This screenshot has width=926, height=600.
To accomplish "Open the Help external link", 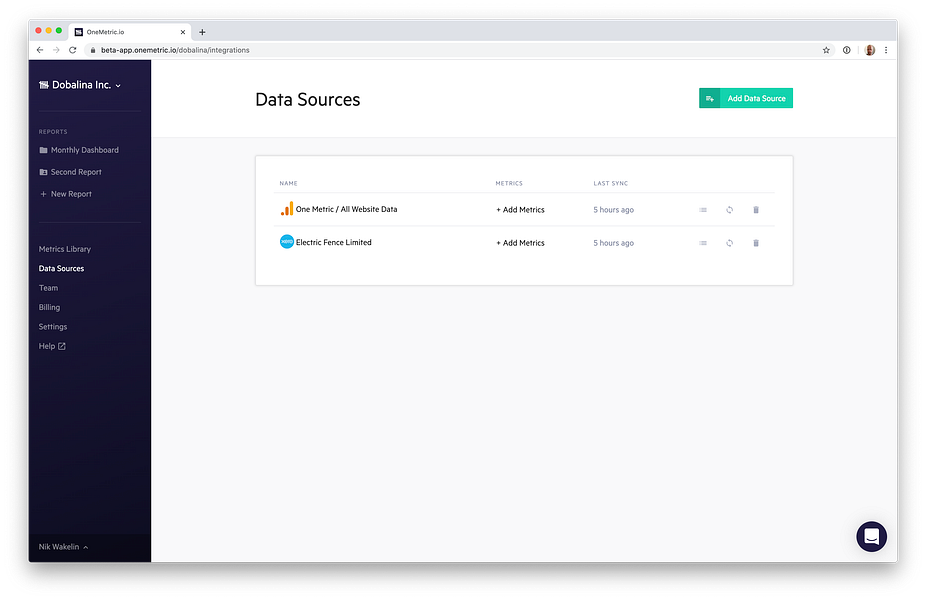I will click(x=52, y=347).
